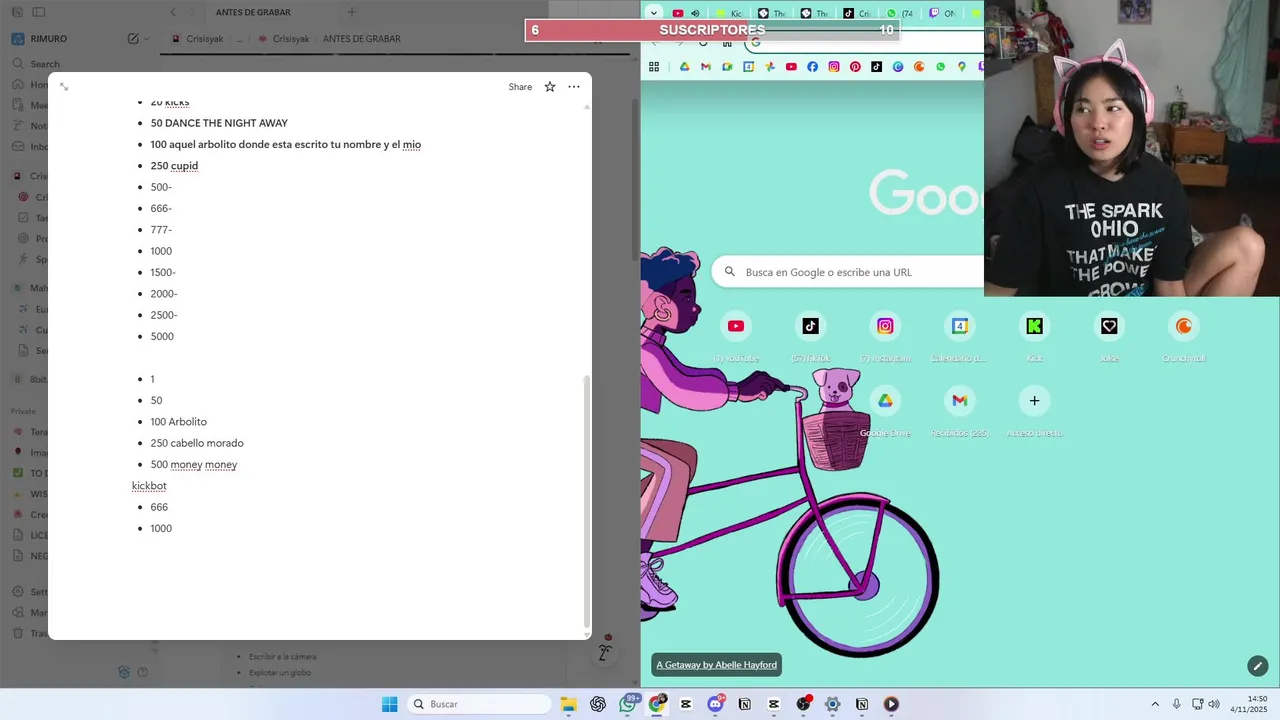Open Google Photos bookmark icon
The height and width of the screenshot is (720, 1280).
coord(770,67)
